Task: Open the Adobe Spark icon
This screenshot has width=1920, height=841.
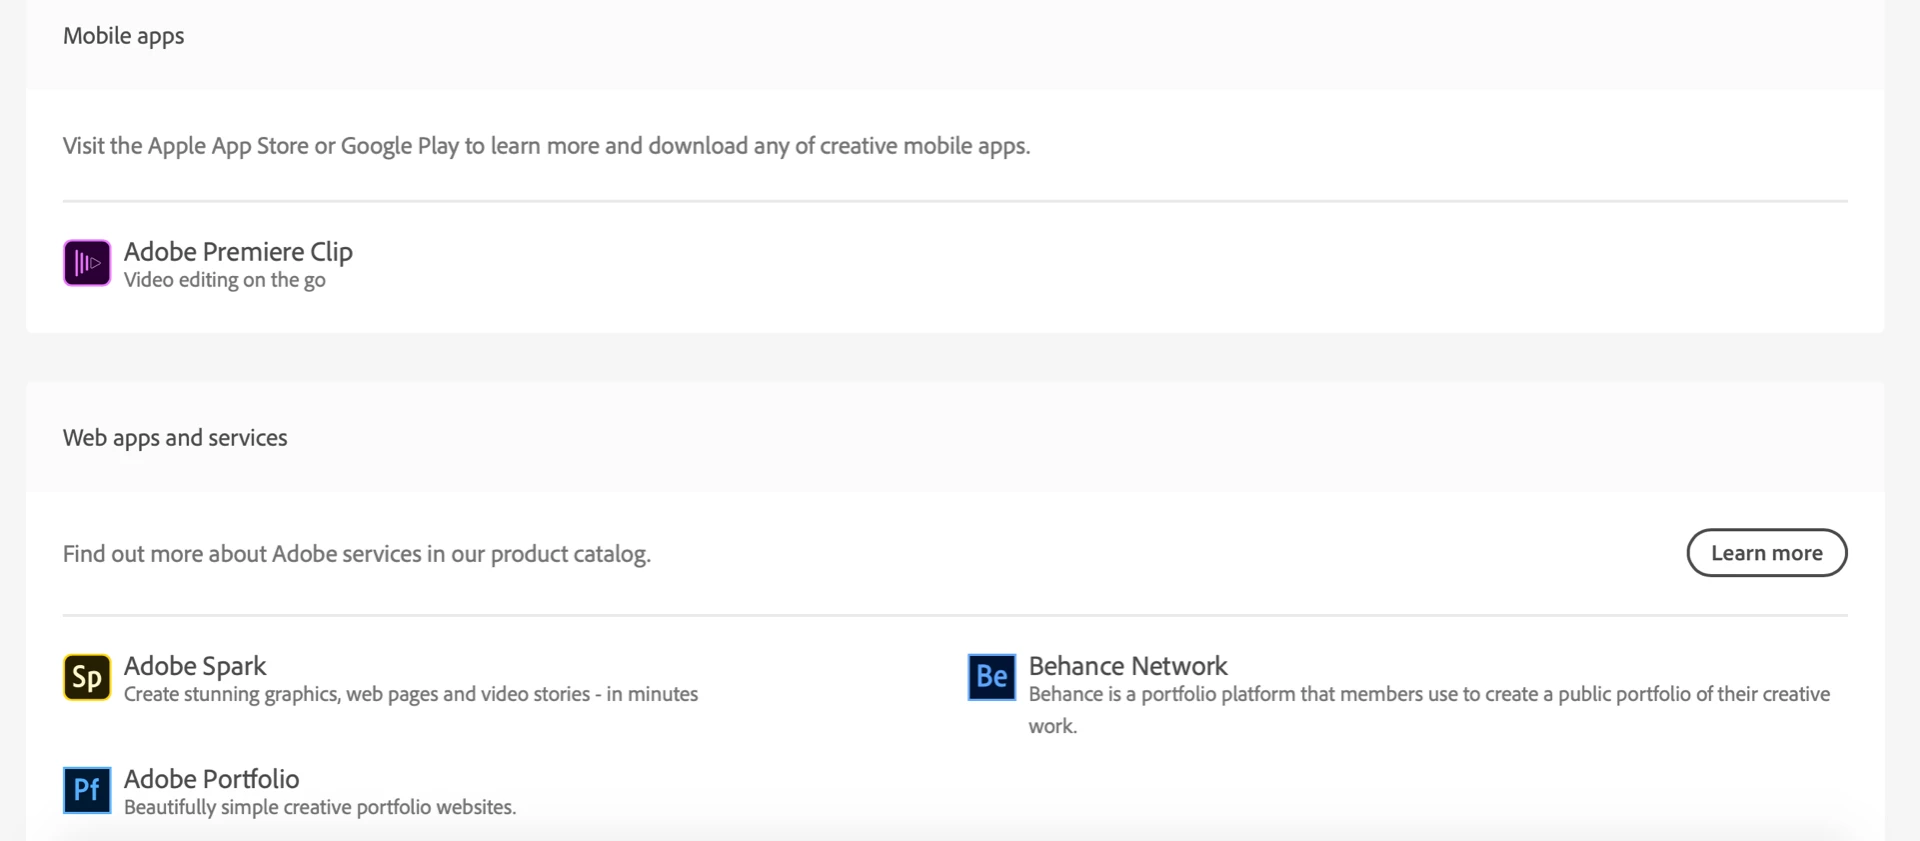Action: (x=87, y=677)
